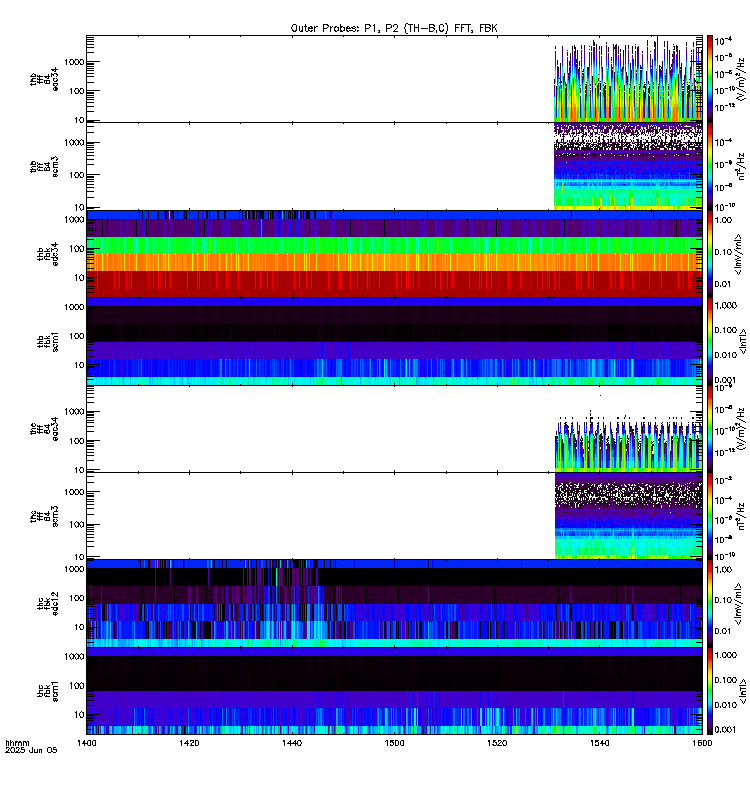Click the 100 y-axis tick of thc fbk edc12 panel
This screenshot has width=750, height=800.
pyautogui.click(x=77, y=598)
